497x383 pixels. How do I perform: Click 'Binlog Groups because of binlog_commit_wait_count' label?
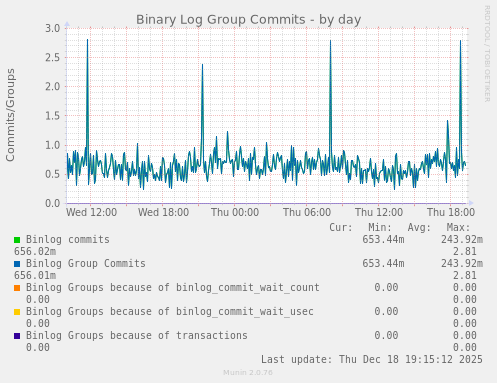173,288
